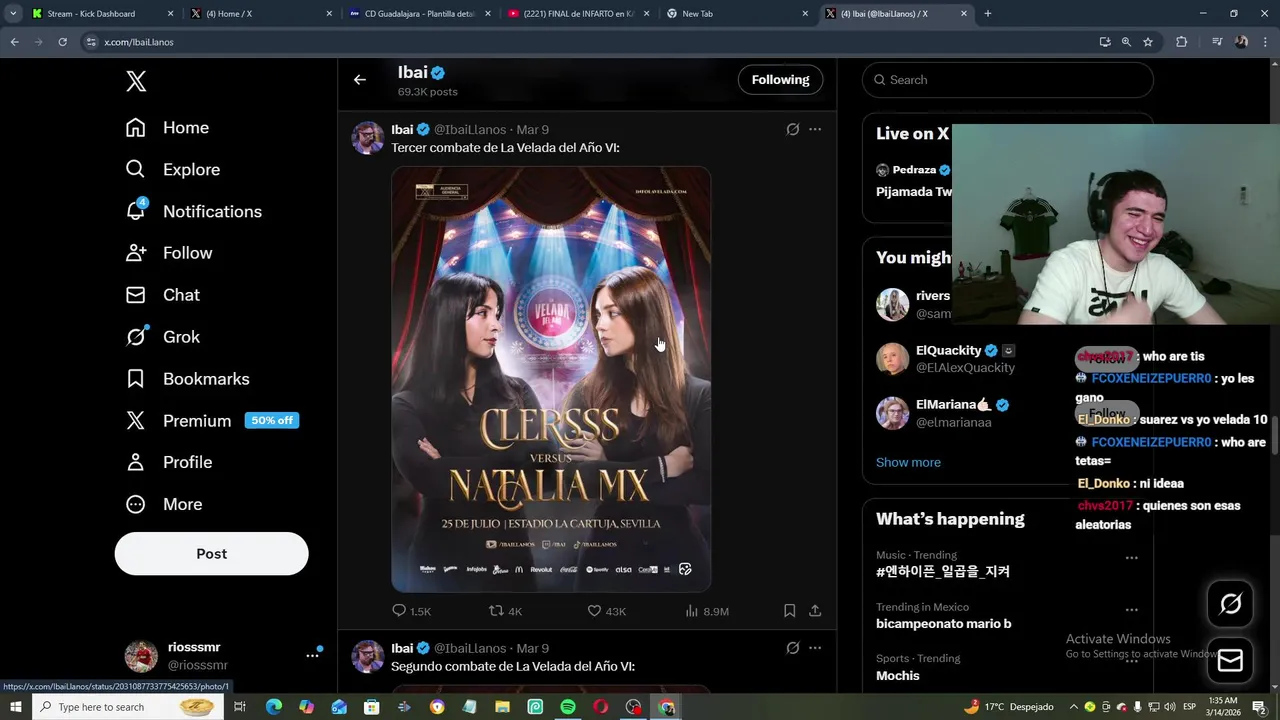The height and width of the screenshot is (720, 1280).
Task: Click the @IbaiLlanos handle on first post
Action: pos(470,130)
